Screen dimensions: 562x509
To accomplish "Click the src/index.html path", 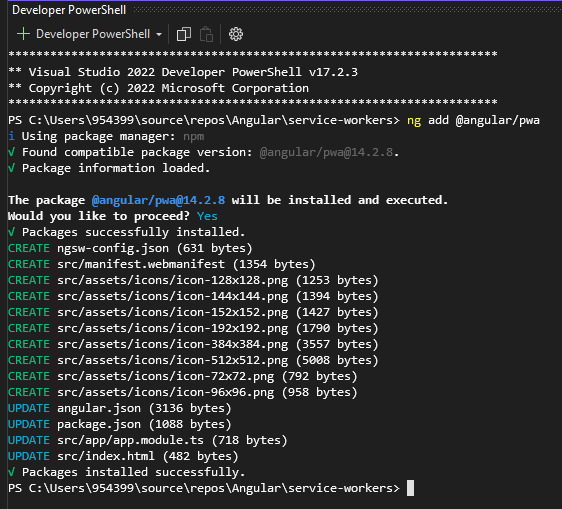I will [x=106, y=456].
